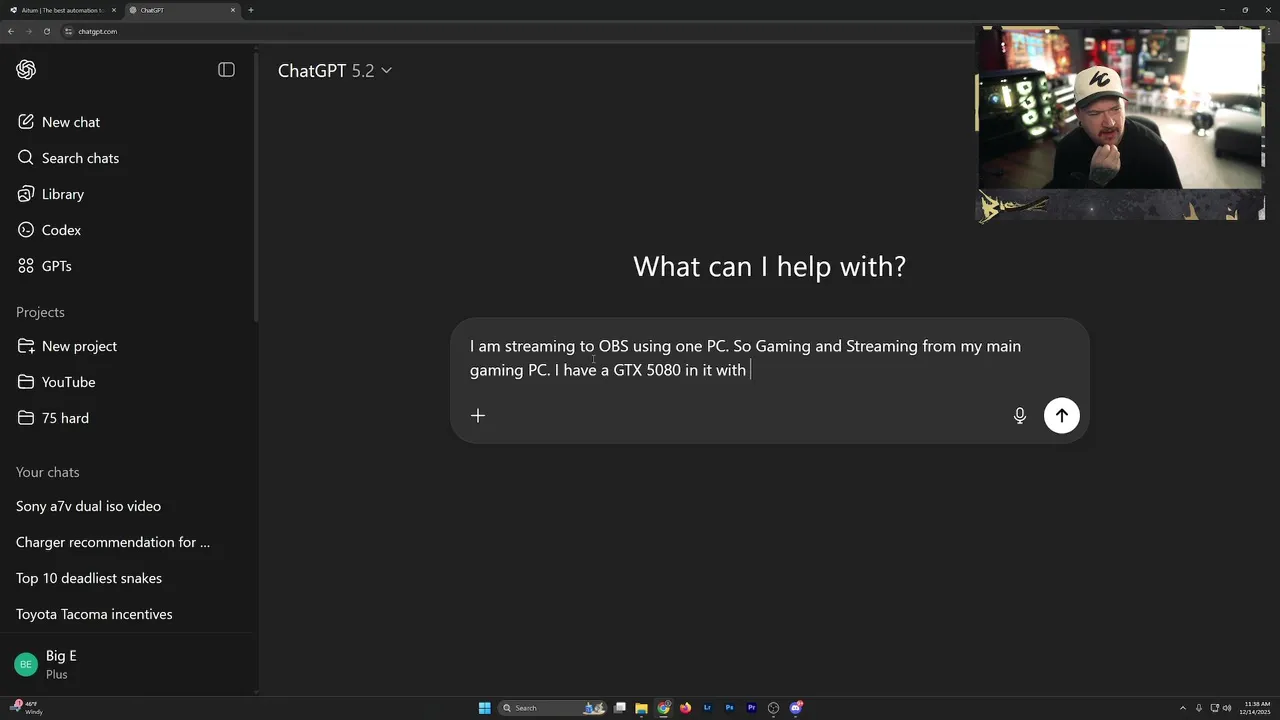1280x720 pixels.
Task: Open the Windows Start menu
Action: point(485,708)
